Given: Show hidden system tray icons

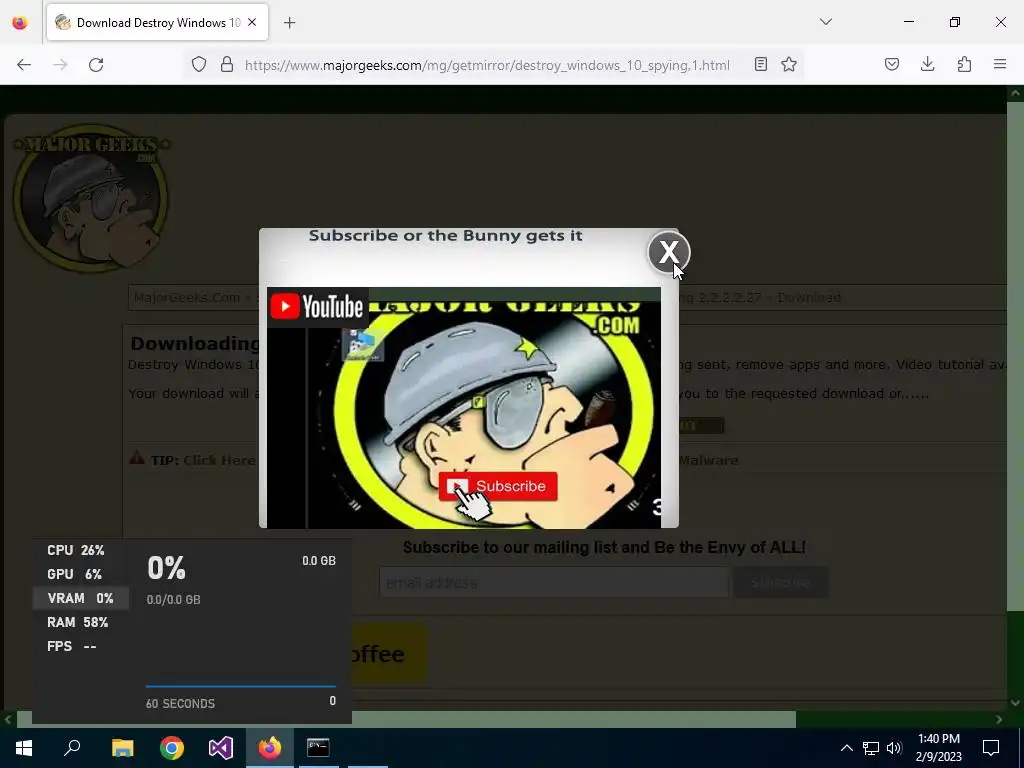Looking at the screenshot, I should pyautogui.click(x=846, y=748).
